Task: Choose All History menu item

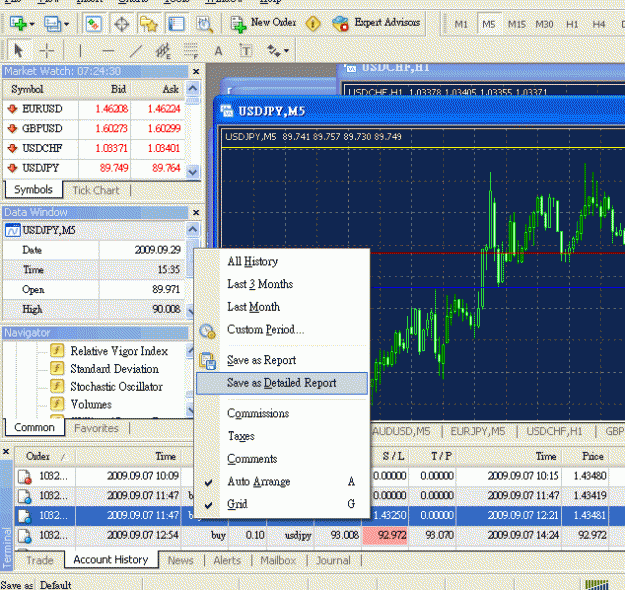Action: coord(282,262)
